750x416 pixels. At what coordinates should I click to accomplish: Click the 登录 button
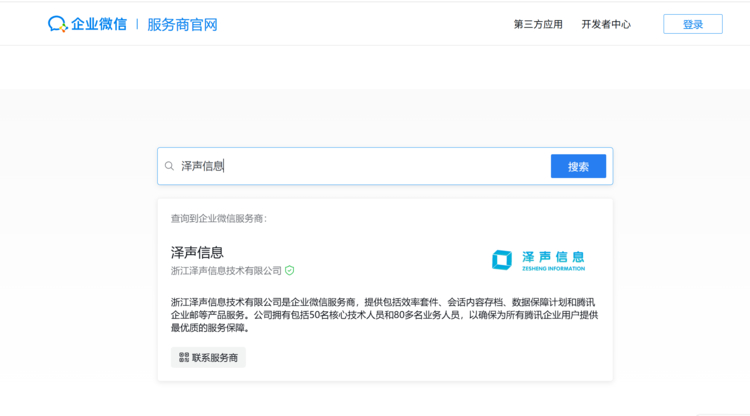click(693, 24)
